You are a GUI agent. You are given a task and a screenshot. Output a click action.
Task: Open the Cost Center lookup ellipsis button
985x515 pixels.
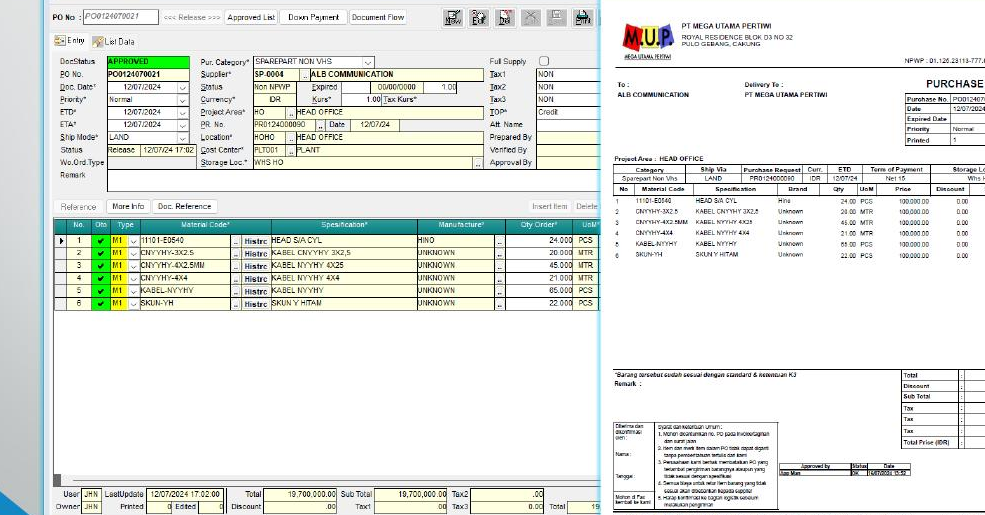pyautogui.click(x=291, y=150)
